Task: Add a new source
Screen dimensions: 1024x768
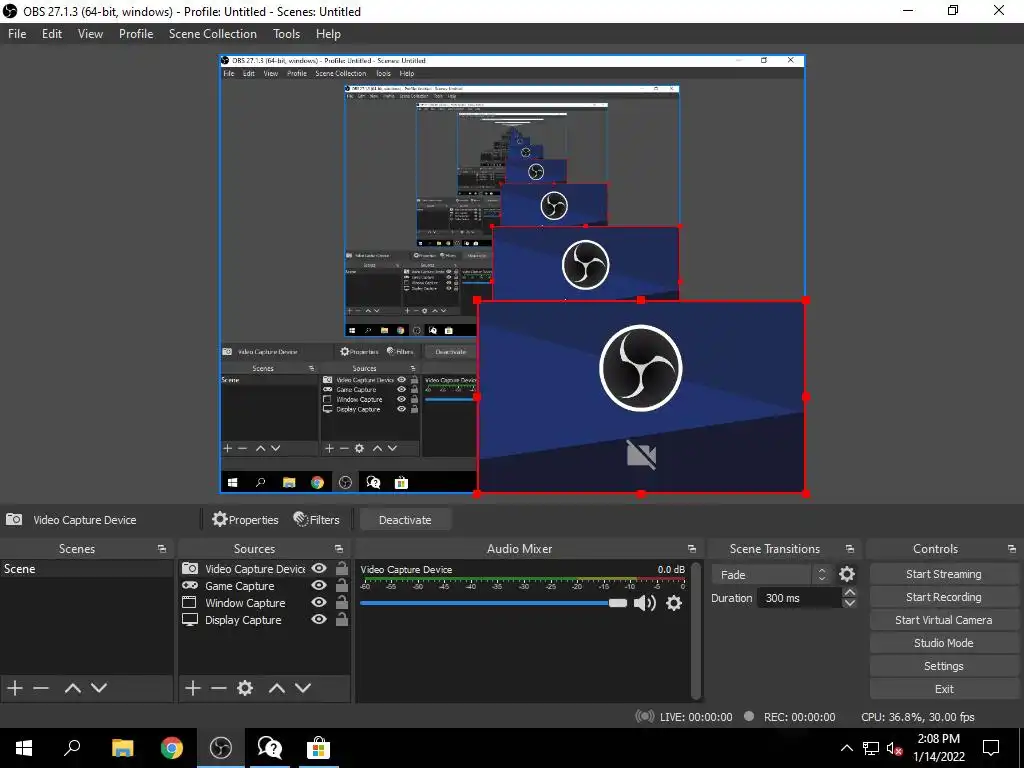Action: (x=193, y=688)
